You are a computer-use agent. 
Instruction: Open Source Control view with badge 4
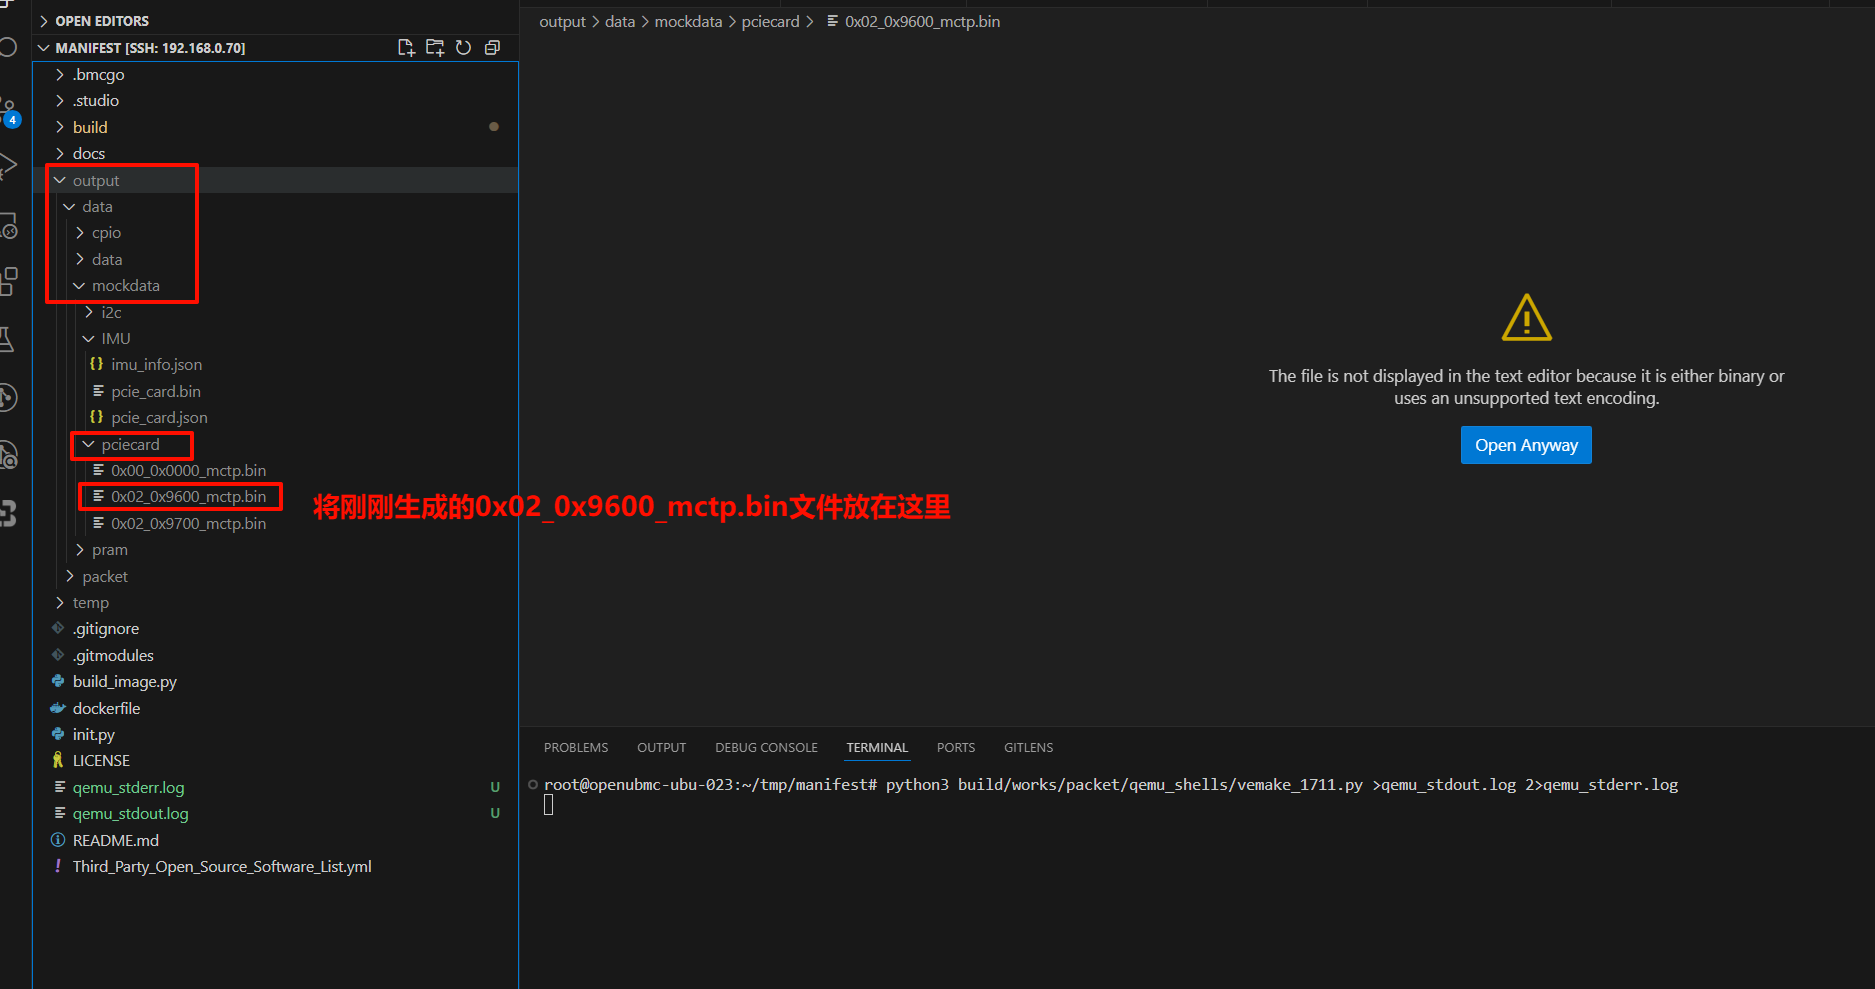pyautogui.click(x=8, y=112)
